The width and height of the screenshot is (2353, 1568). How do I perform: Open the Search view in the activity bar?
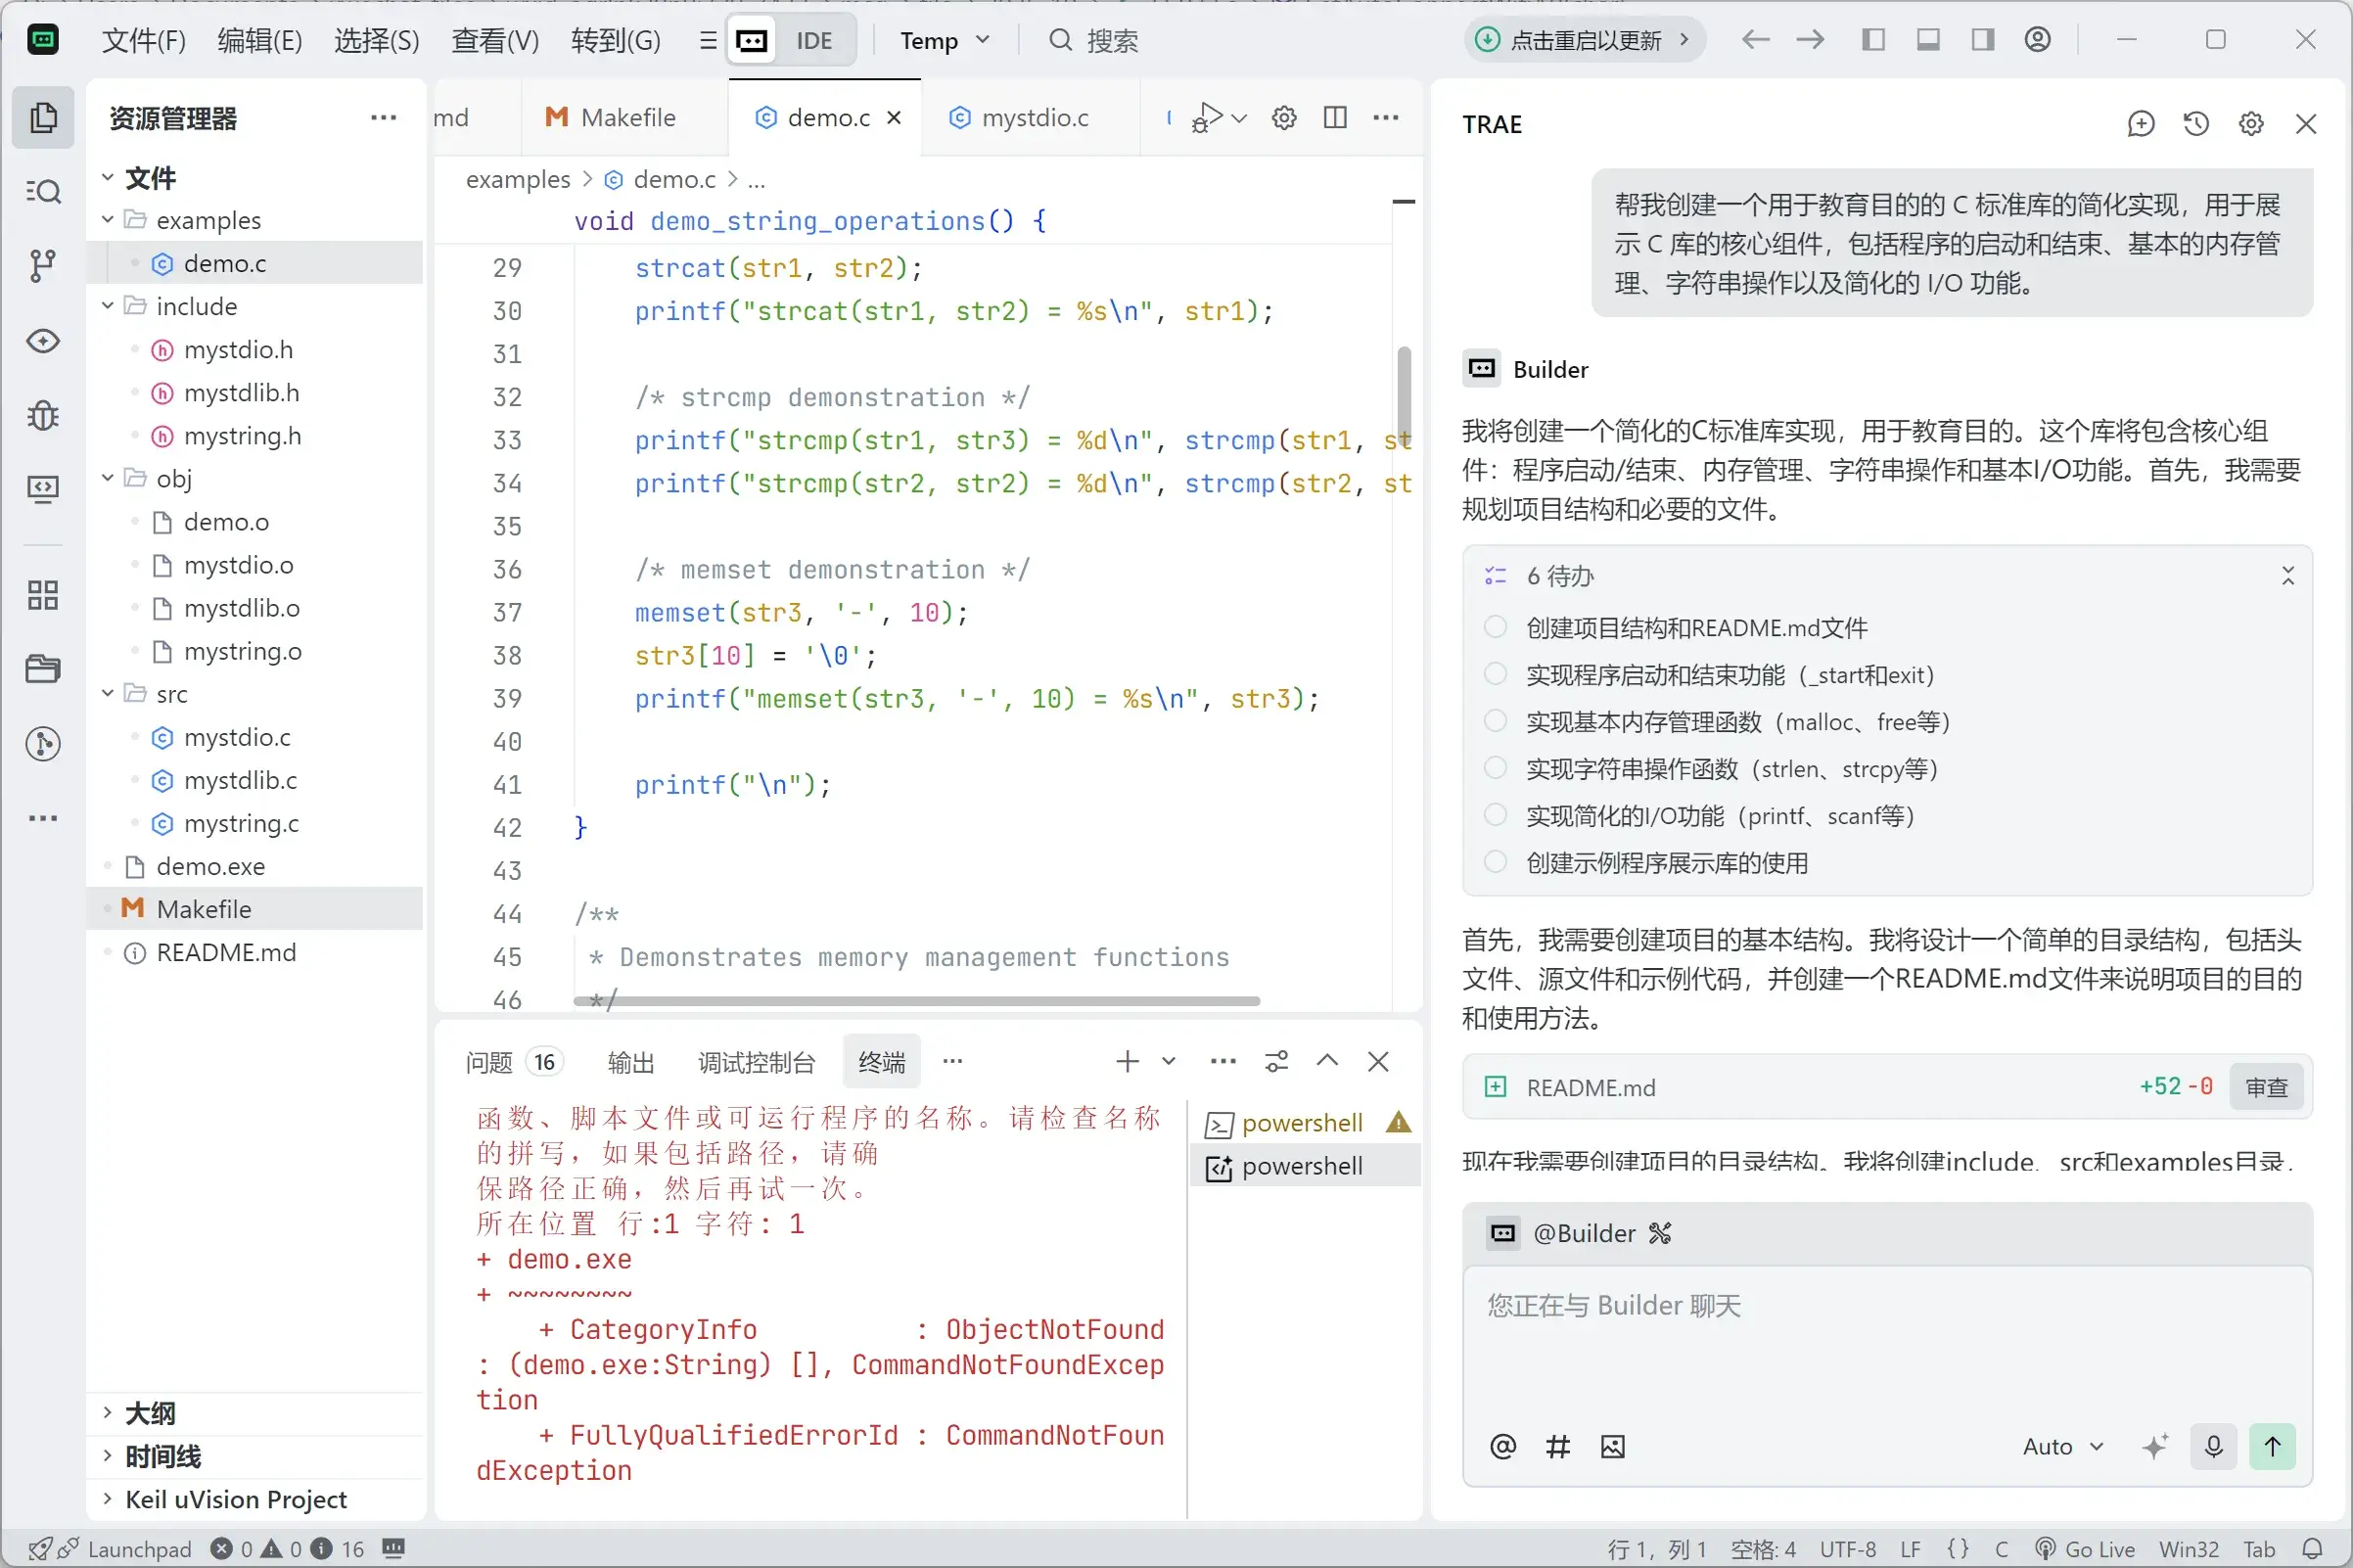coord(44,191)
